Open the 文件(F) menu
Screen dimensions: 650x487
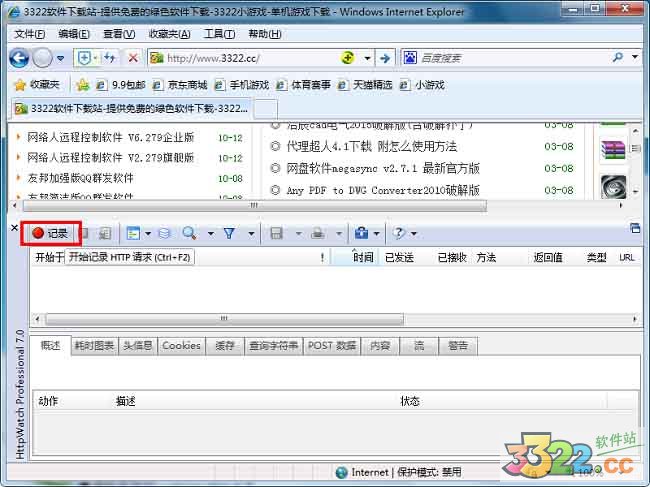click(29, 34)
